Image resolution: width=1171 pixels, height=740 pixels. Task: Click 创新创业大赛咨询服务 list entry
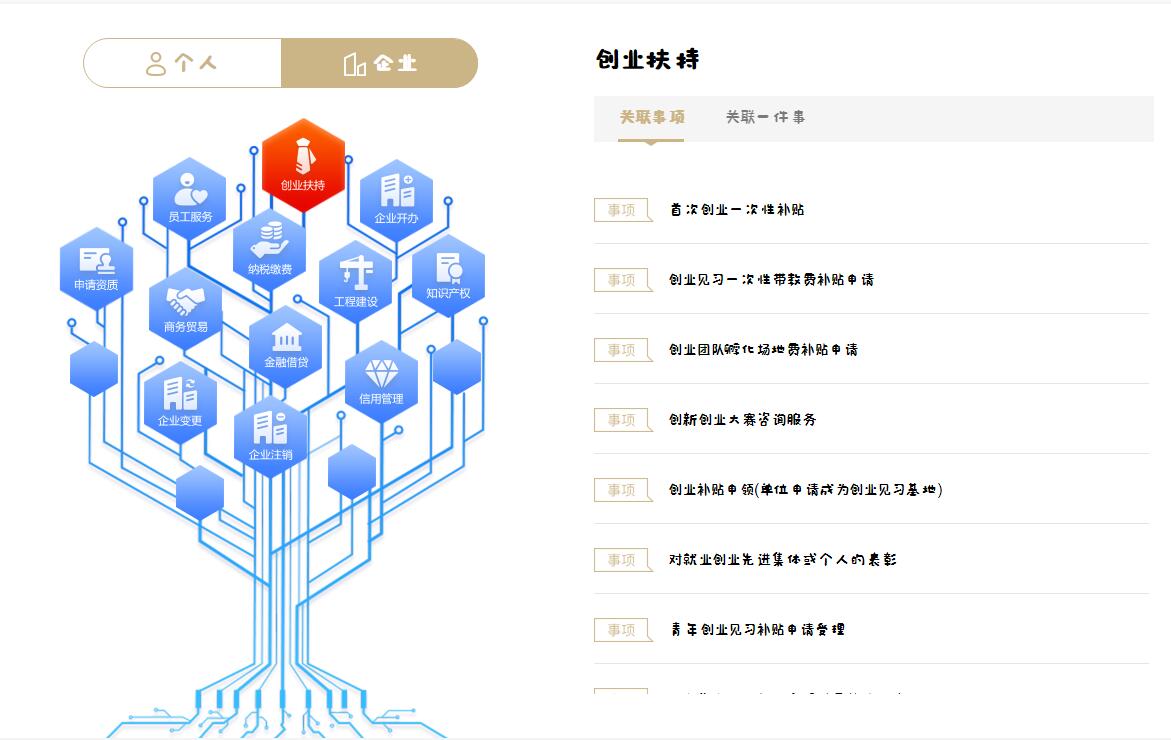pyautogui.click(x=742, y=420)
